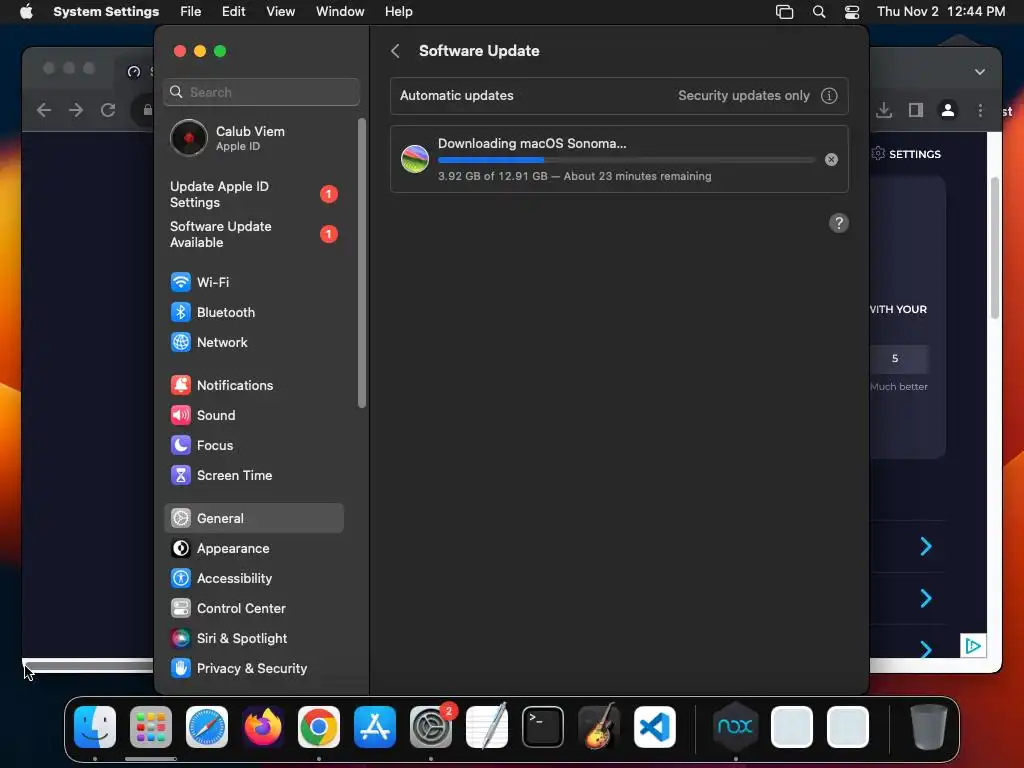
Task: Select rating 5 in background web page
Action: tap(895, 359)
